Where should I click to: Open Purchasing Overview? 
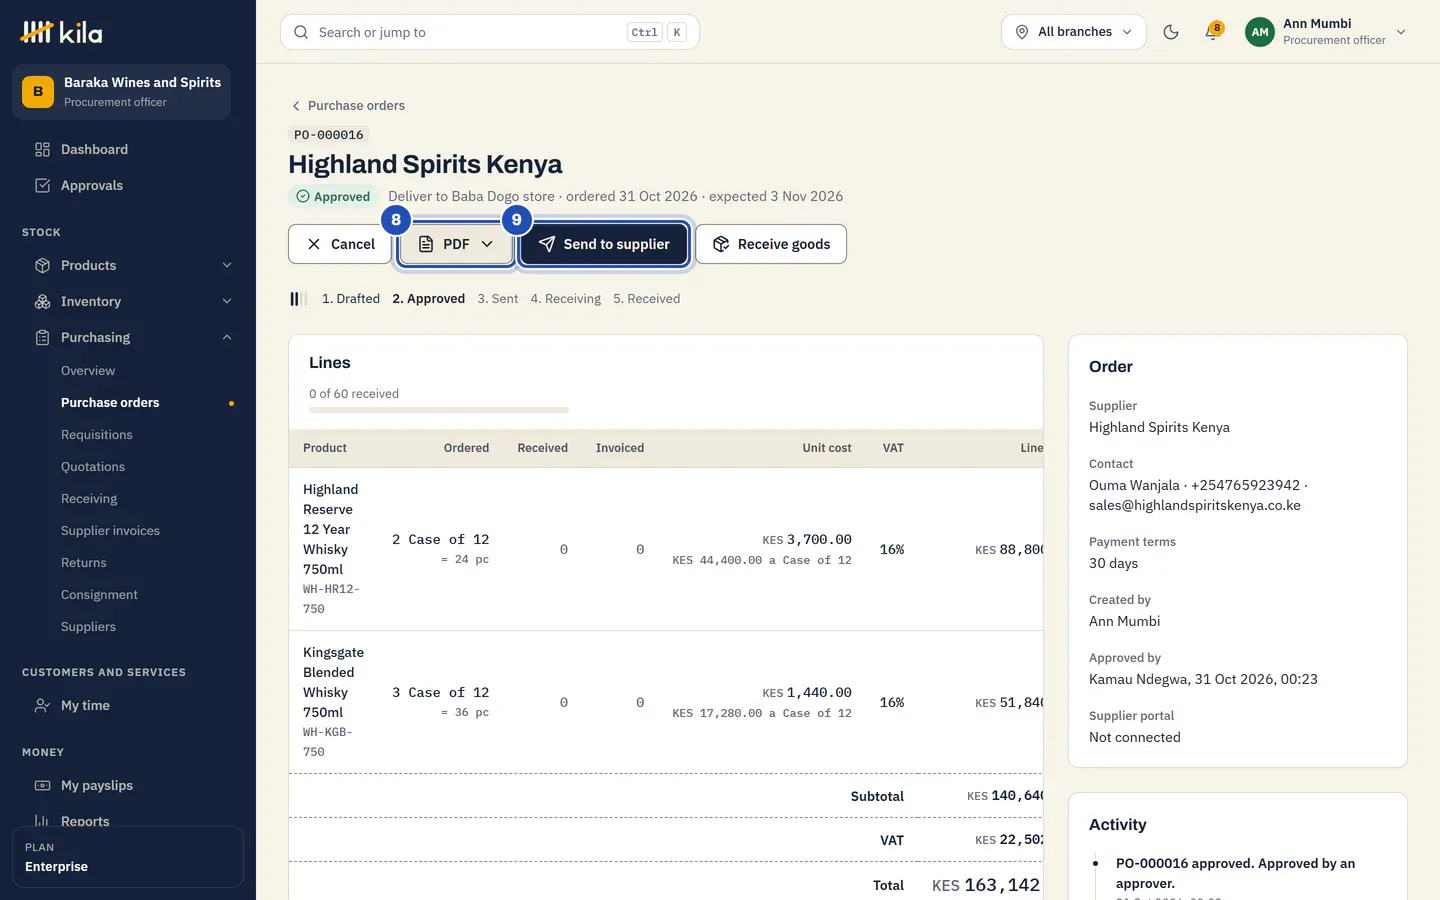[88, 371]
